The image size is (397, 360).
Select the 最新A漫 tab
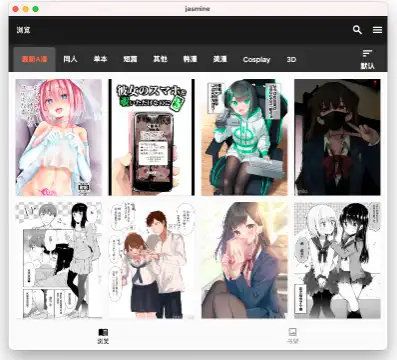34,59
